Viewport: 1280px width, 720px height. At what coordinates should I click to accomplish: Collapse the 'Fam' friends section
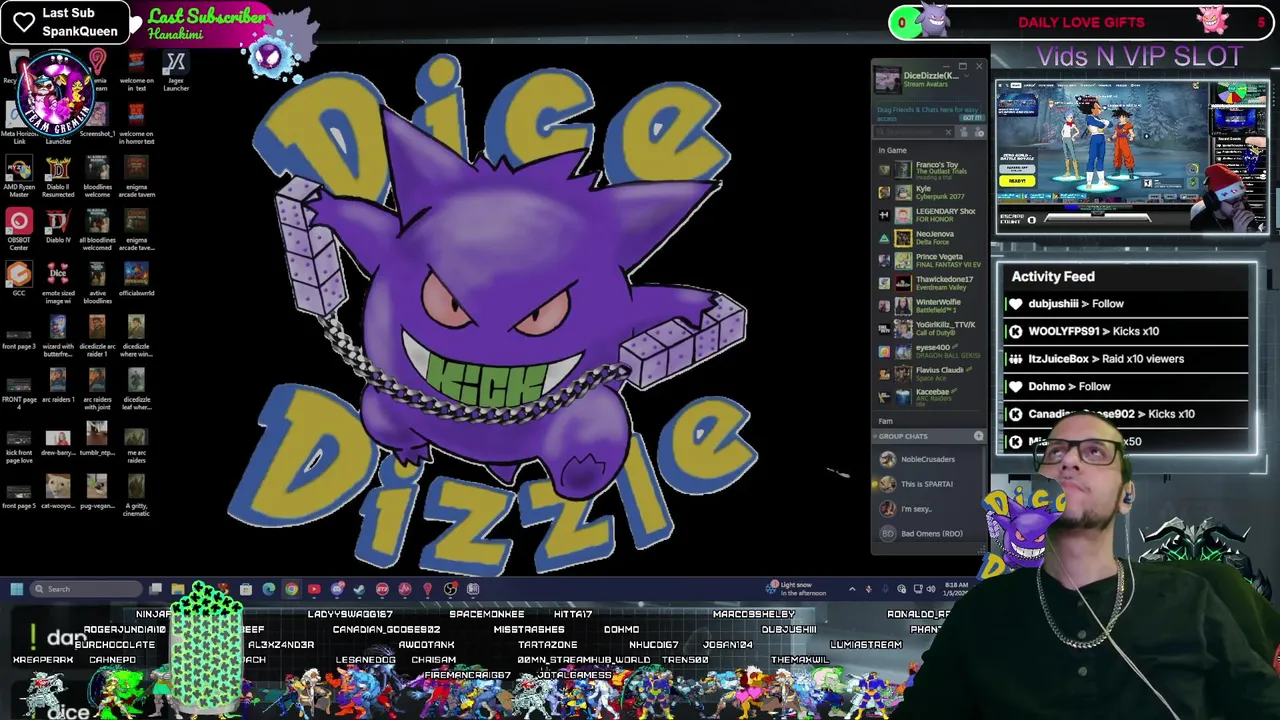pyautogui.click(x=885, y=421)
